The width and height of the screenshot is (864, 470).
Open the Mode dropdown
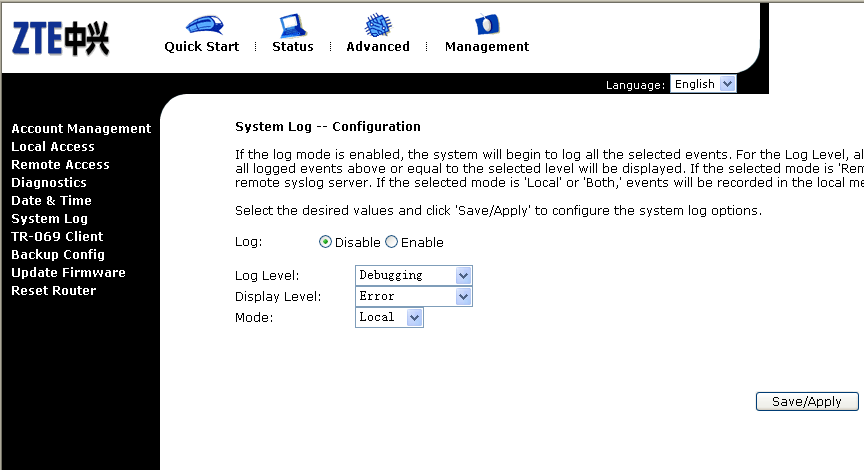tap(389, 317)
